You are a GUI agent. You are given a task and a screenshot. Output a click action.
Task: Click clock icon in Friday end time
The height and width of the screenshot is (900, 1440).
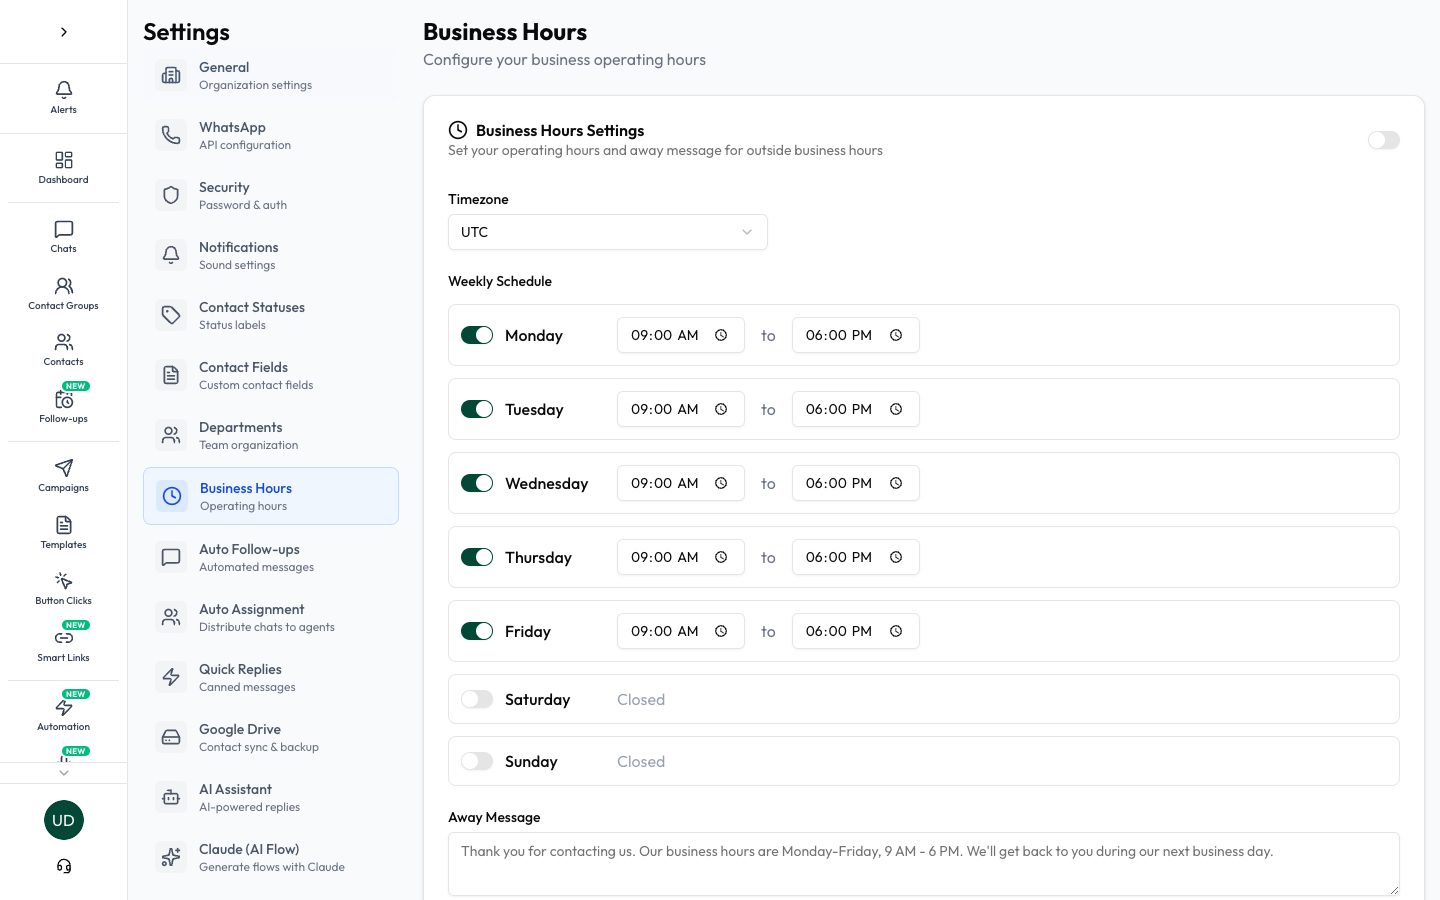[x=896, y=631]
